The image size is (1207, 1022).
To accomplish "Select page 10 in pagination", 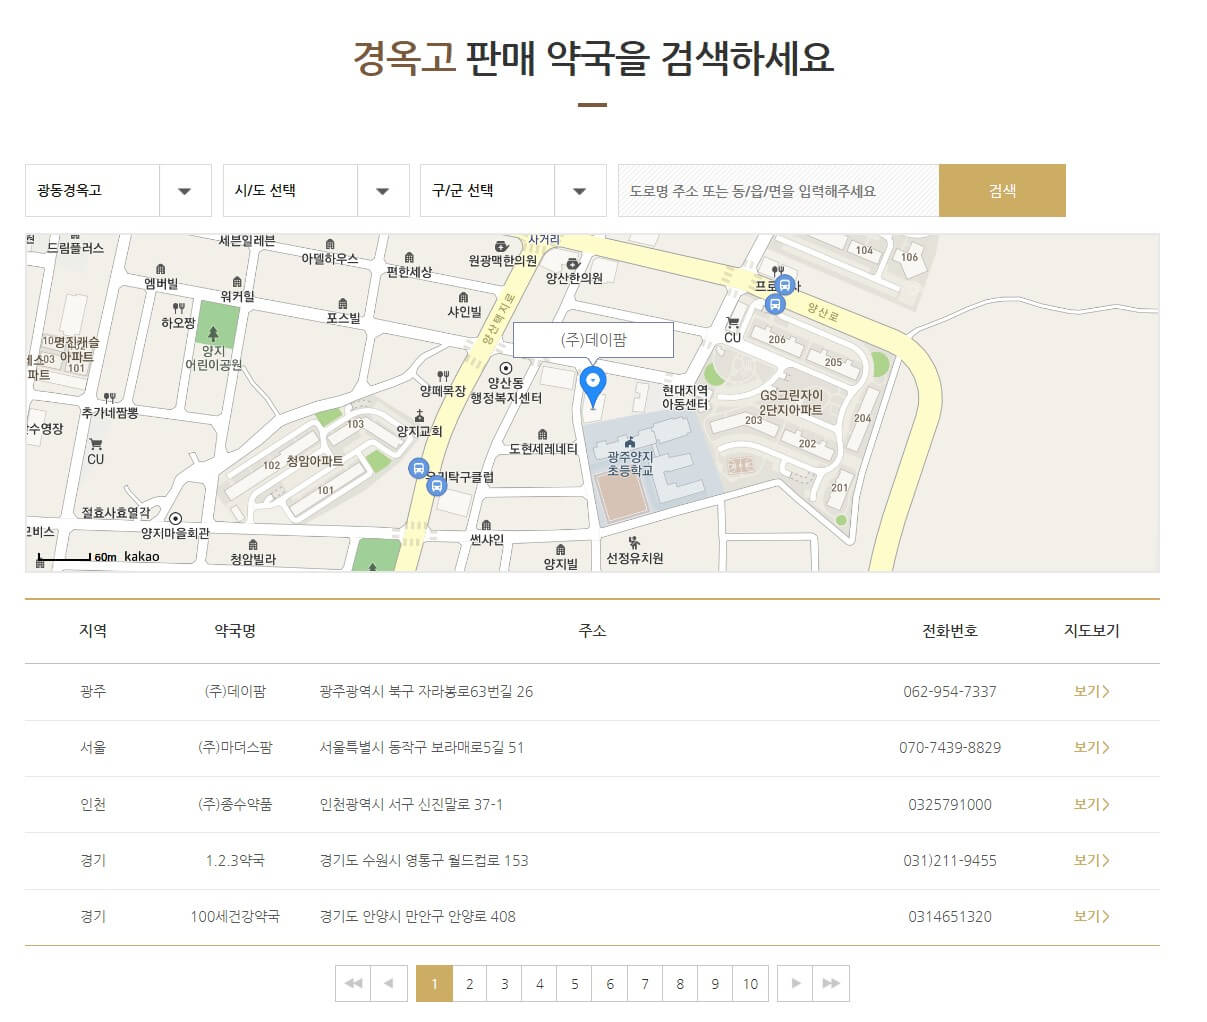I will click(750, 983).
